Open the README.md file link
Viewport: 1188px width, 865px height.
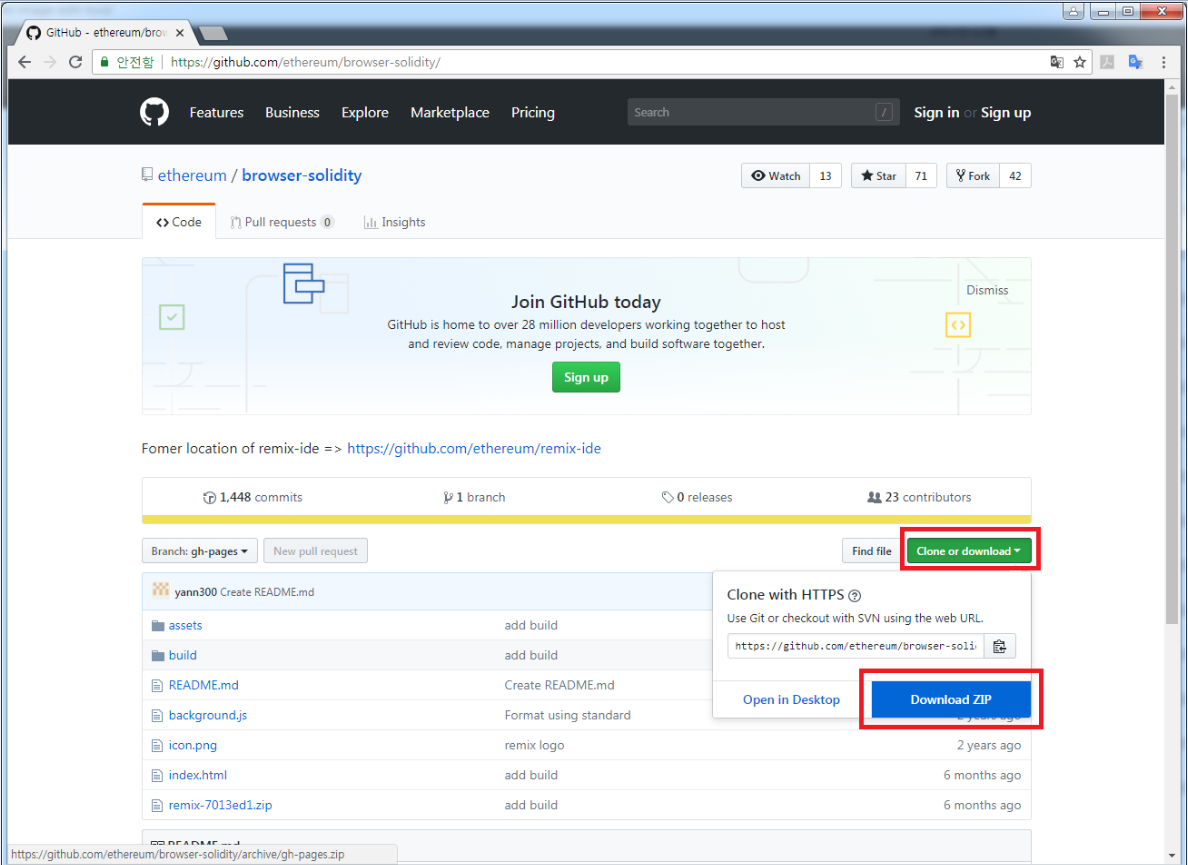202,685
